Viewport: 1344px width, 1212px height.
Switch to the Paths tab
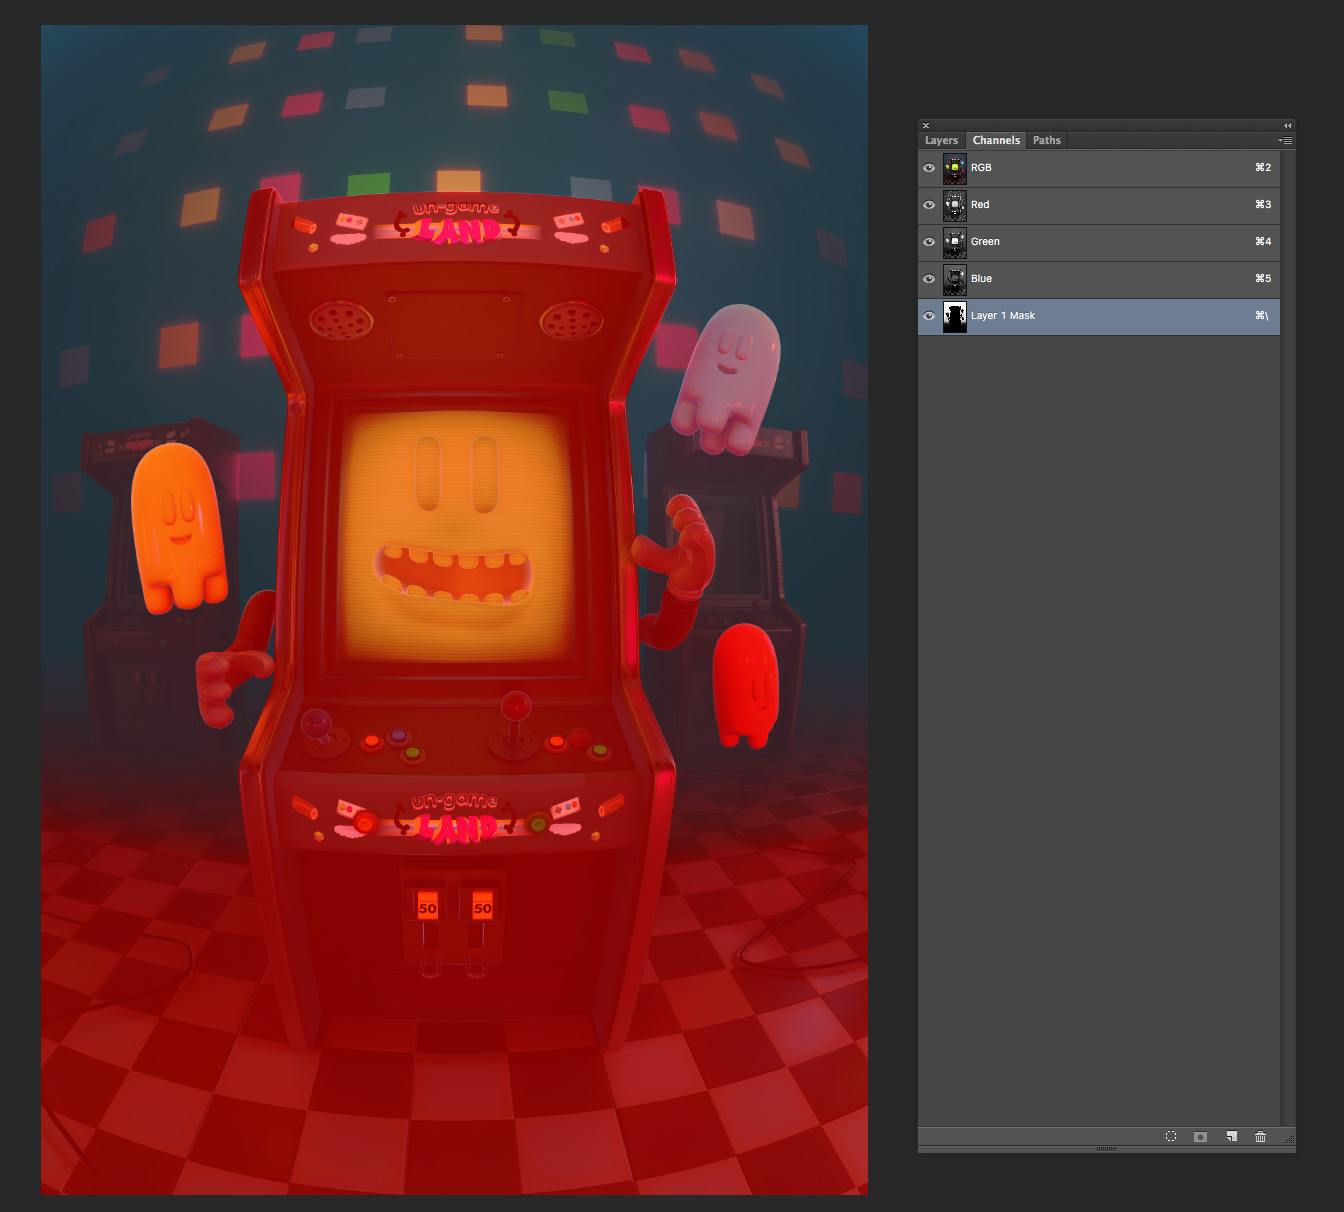click(1047, 141)
